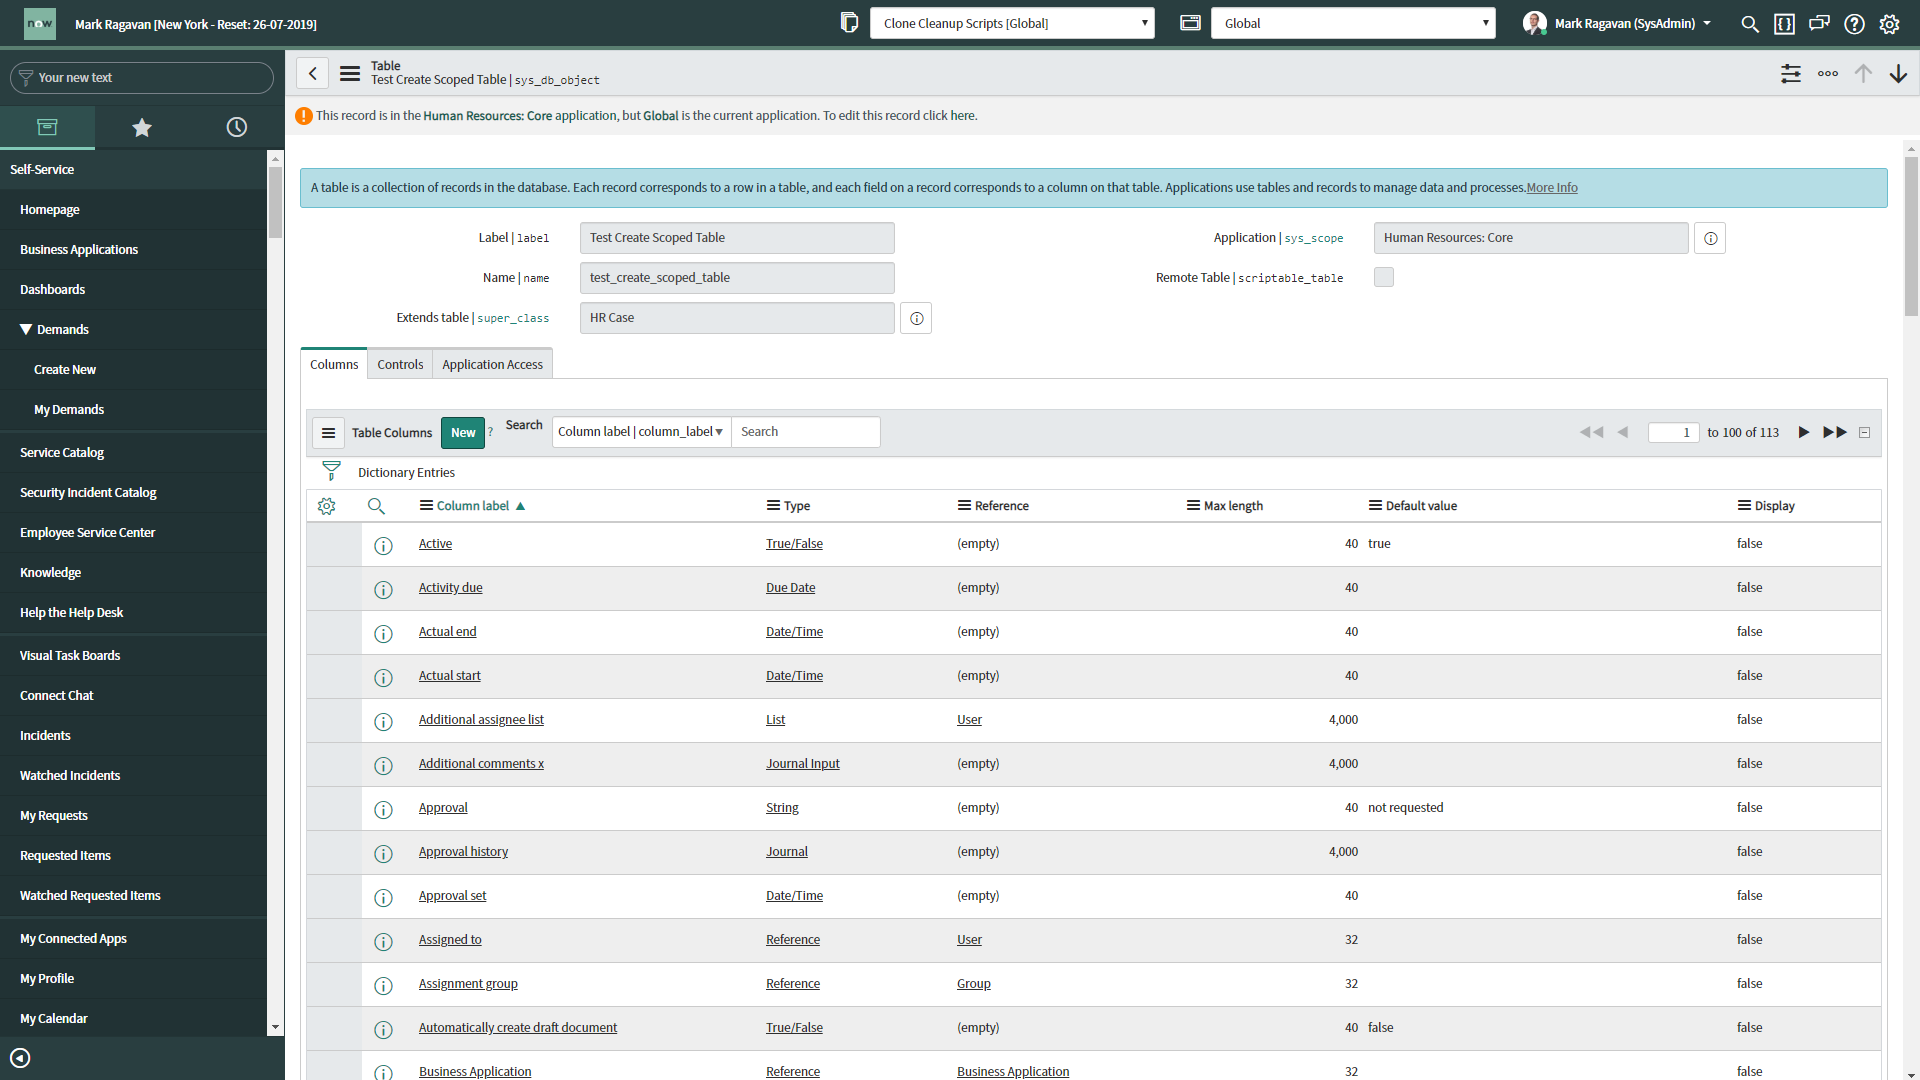Collapse navigator with bottom-left arrow icon
1920x1080 pixels.
click(x=20, y=1058)
